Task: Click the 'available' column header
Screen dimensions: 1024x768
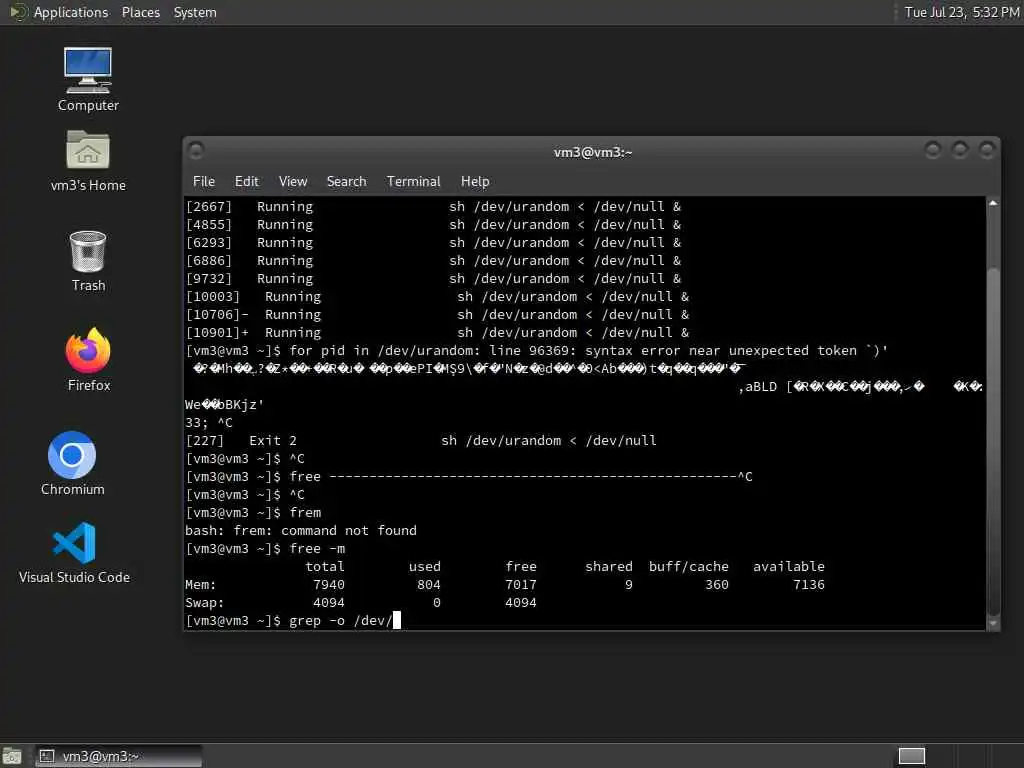Action: pyautogui.click(x=788, y=566)
